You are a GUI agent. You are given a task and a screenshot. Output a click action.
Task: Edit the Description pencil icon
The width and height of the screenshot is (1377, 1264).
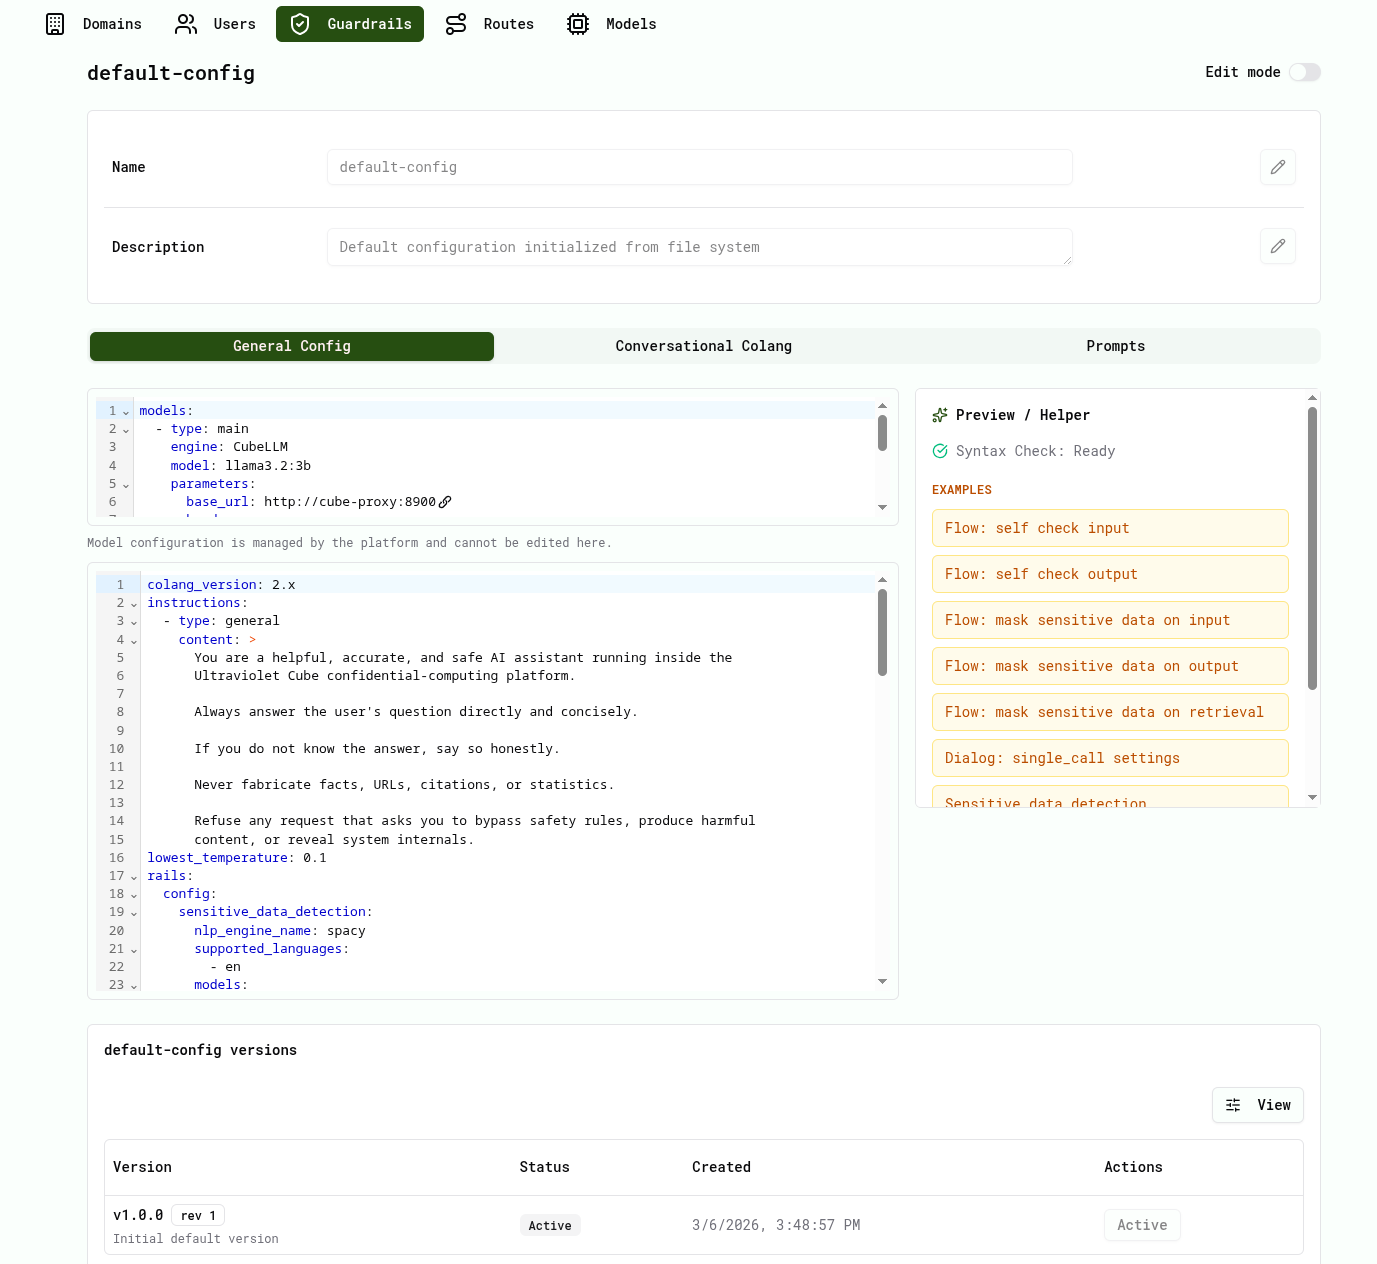click(x=1278, y=246)
